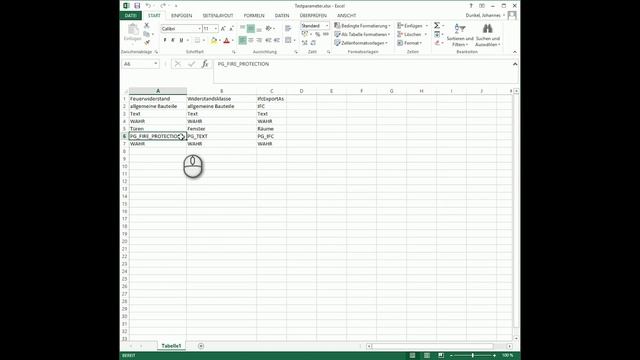Activate the Format Painter brush

point(147,42)
